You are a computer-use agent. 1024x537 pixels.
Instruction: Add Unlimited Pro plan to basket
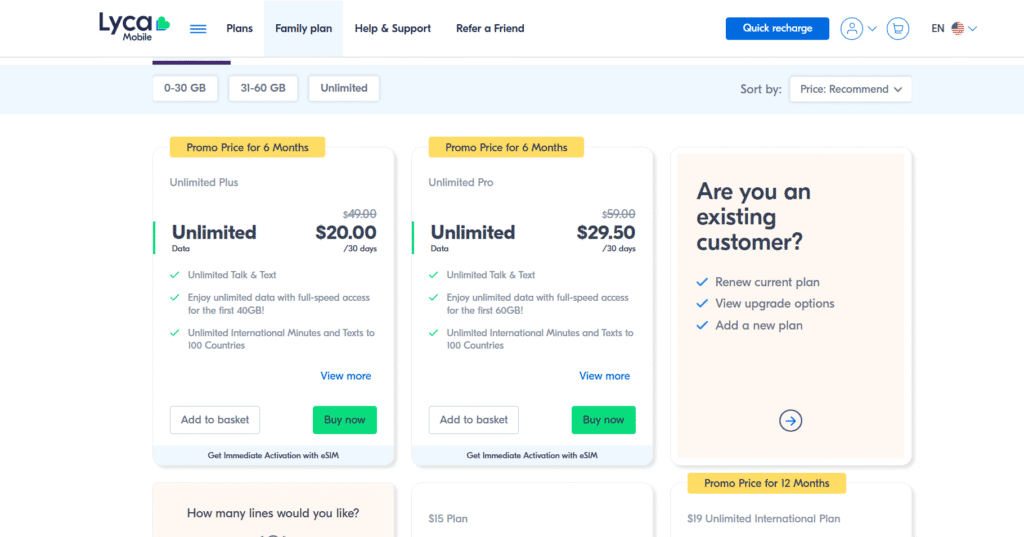[x=474, y=420]
